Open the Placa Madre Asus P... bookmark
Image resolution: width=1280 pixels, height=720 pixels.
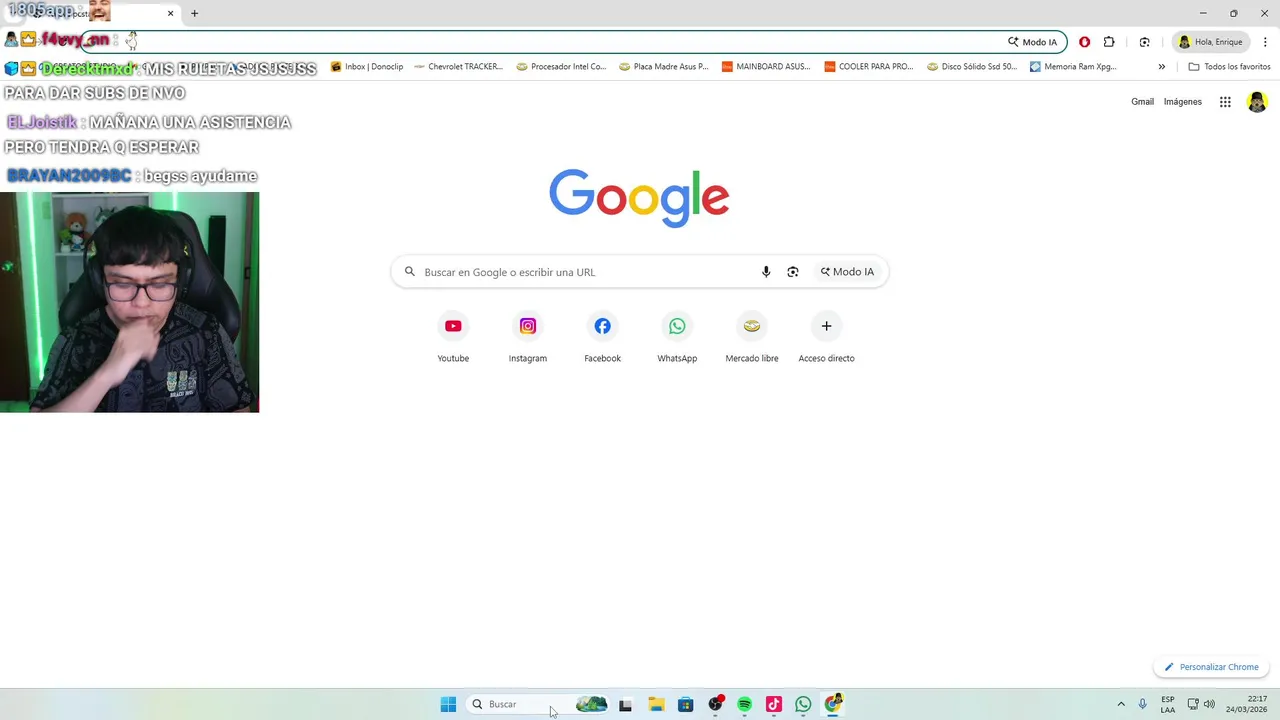pyautogui.click(x=664, y=67)
